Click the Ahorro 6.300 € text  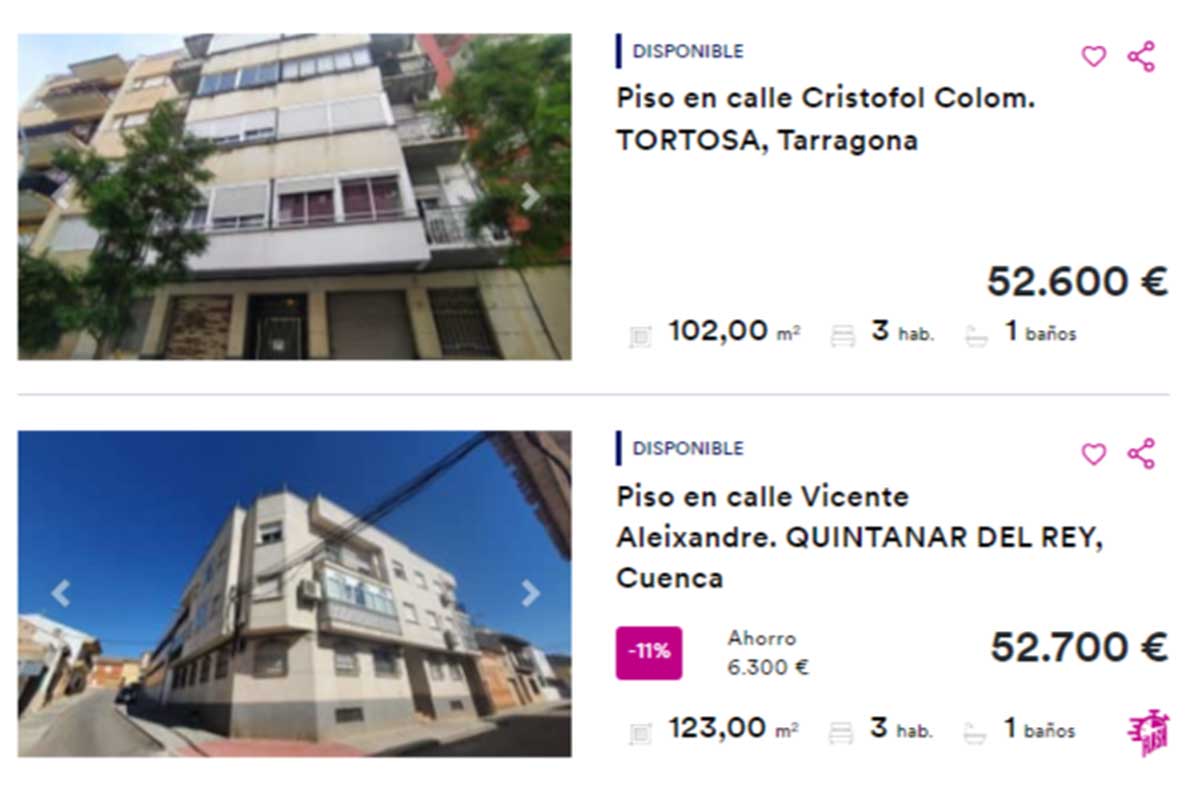(x=768, y=653)
